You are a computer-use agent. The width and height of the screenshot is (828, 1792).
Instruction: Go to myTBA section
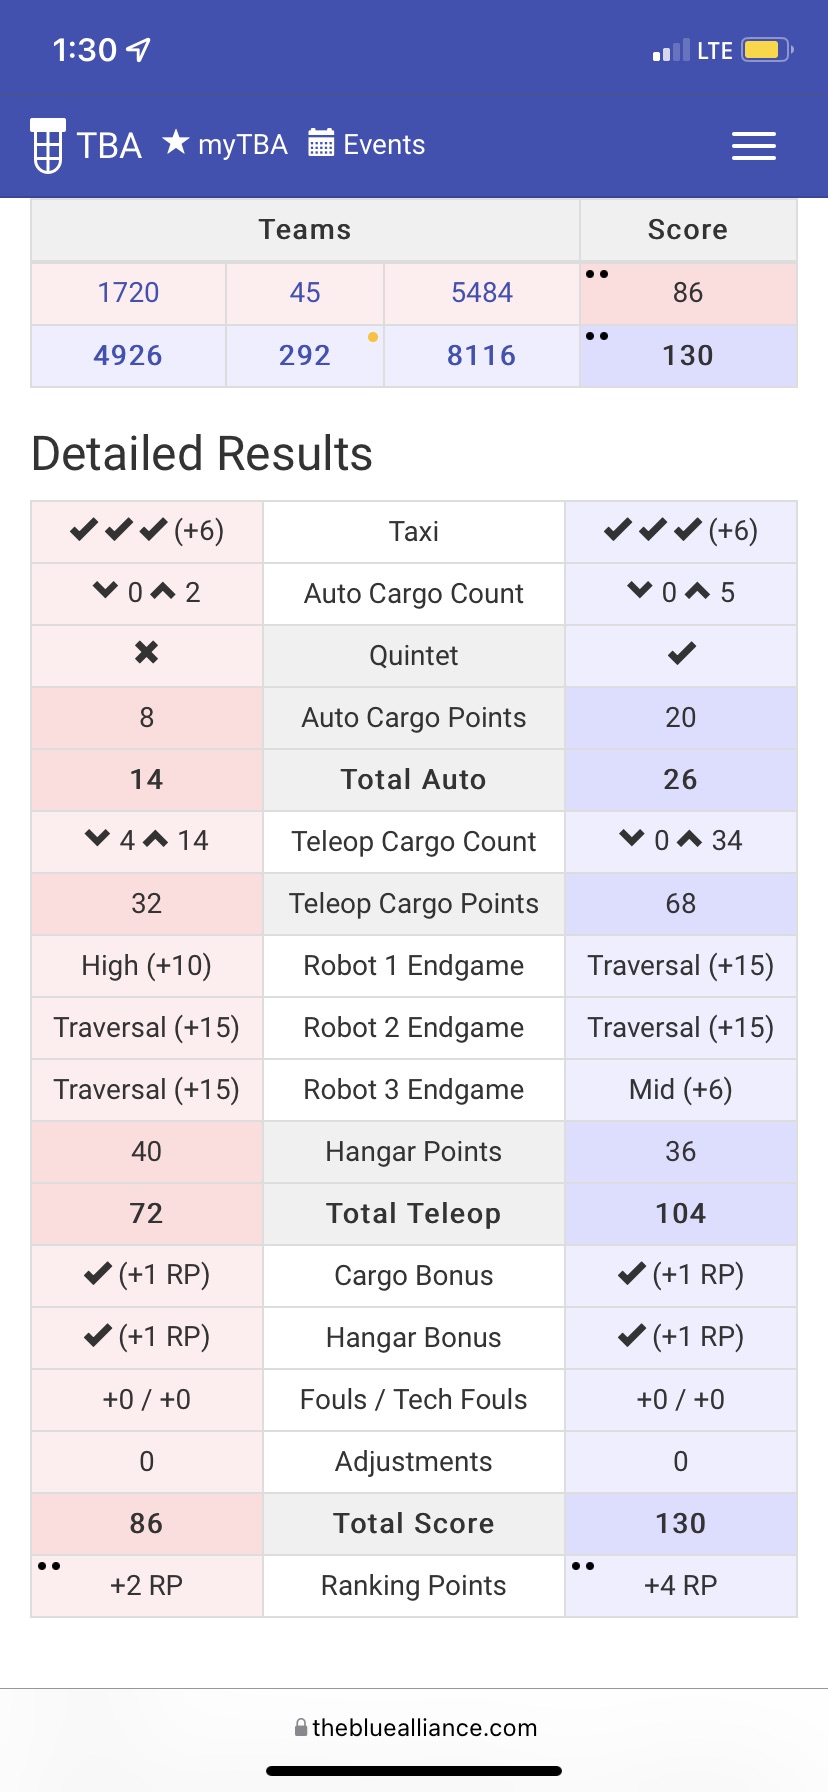point(226,144)
